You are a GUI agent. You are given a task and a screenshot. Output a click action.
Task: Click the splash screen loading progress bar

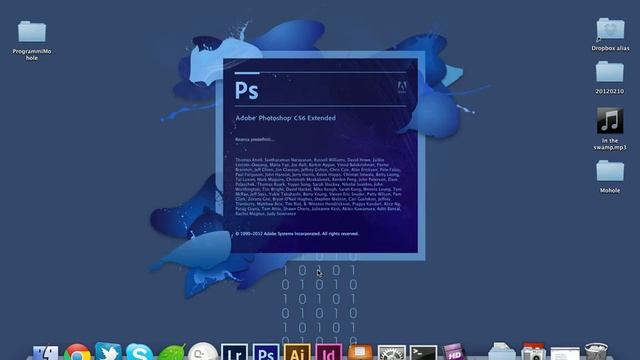click(x=320, y=73)
